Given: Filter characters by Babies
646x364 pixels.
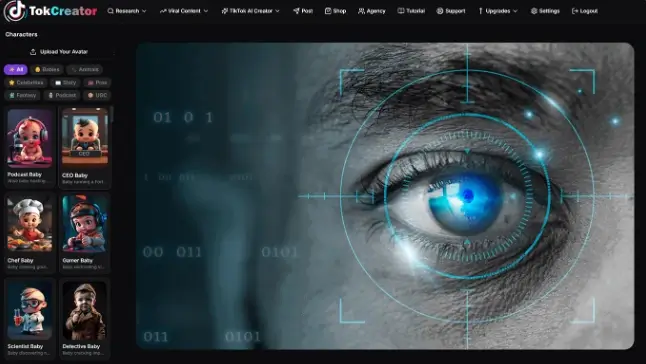Looking at the screenshot, I should click(x=47, y=70).
